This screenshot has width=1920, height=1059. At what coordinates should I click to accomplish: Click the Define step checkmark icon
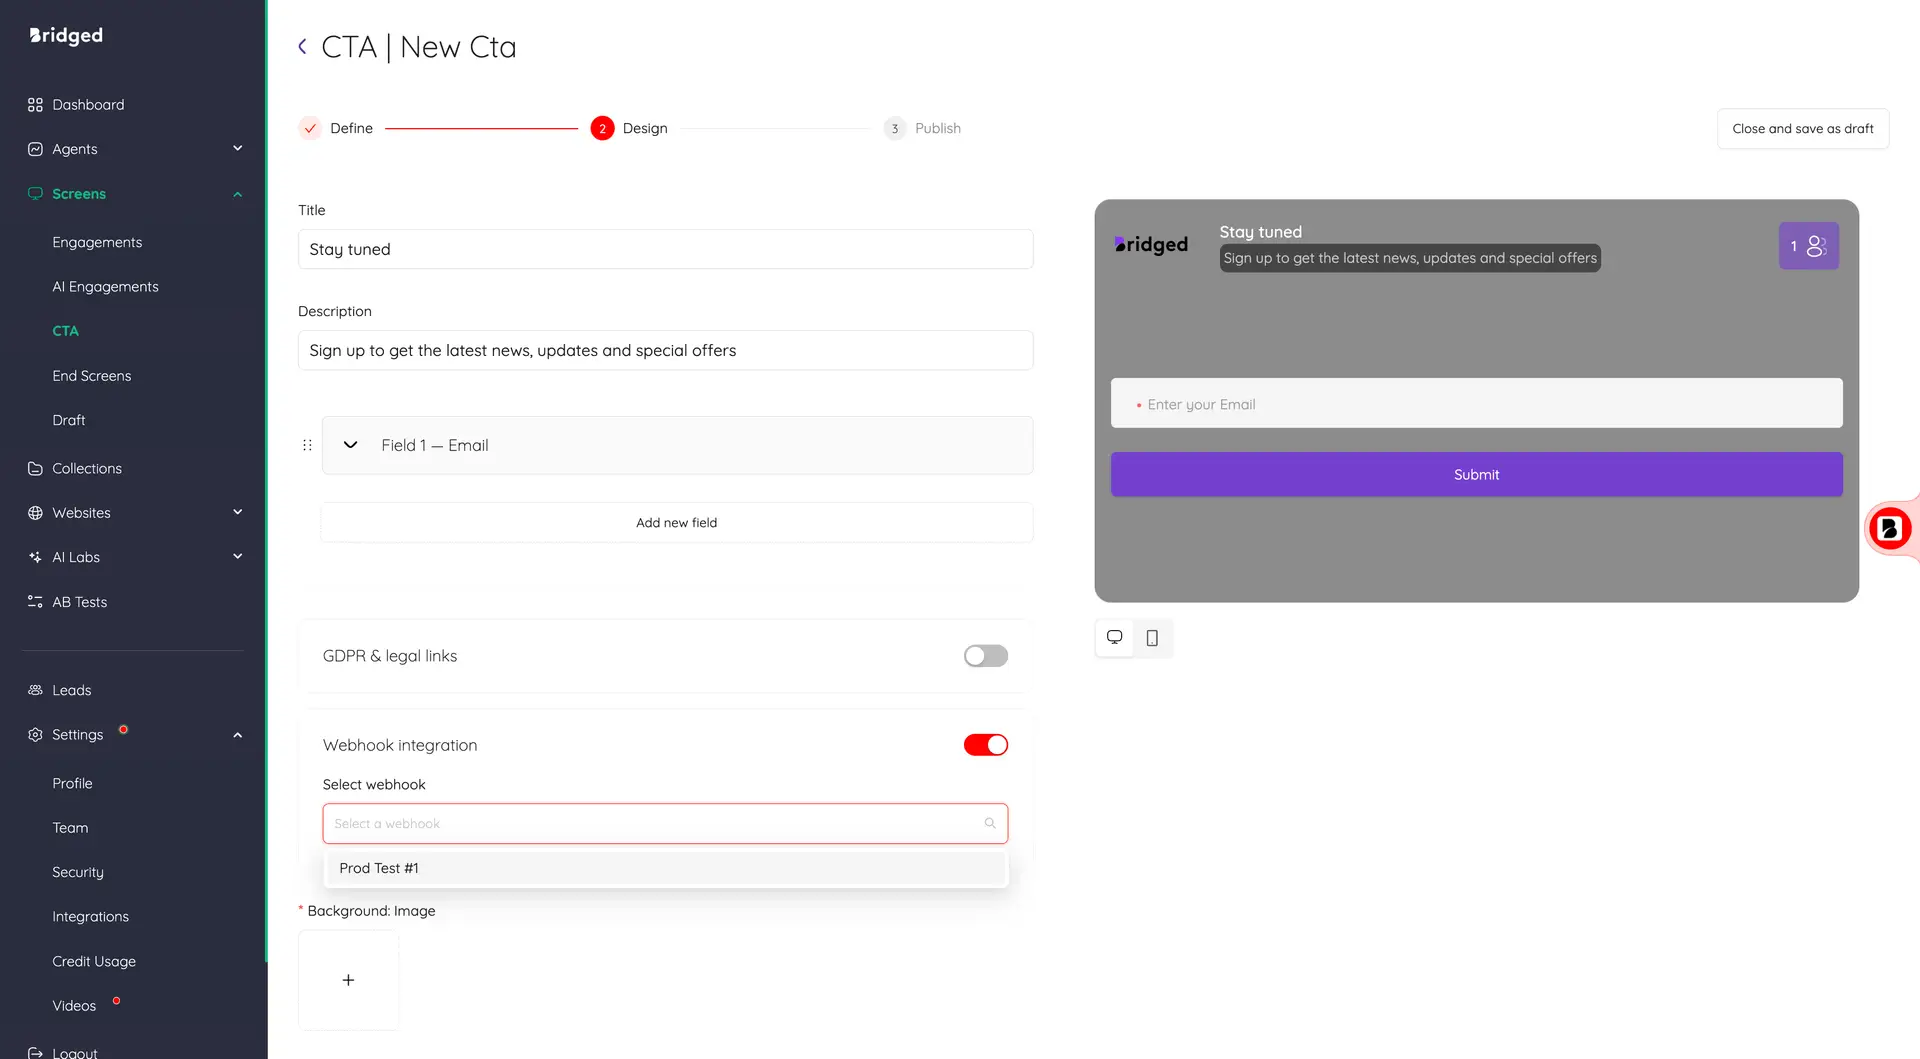pos(310,128)
